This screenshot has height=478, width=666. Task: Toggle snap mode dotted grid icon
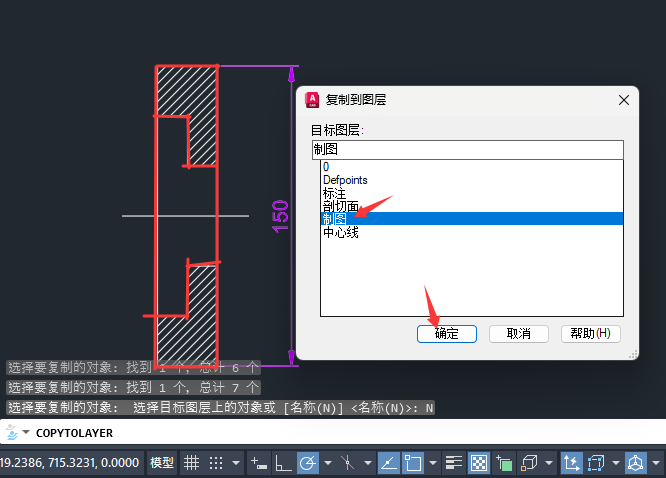click(216, 463)
